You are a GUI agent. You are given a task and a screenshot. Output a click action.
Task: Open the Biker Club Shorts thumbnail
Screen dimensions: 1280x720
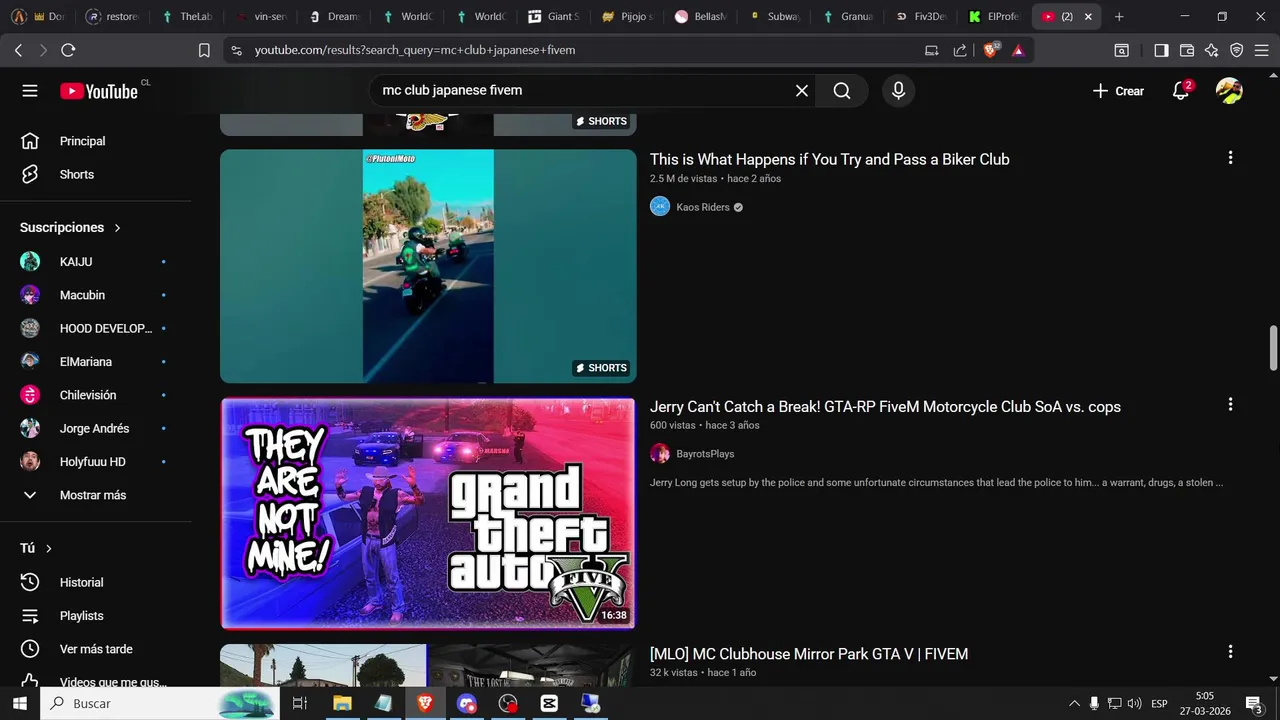(x=428, y=266)
